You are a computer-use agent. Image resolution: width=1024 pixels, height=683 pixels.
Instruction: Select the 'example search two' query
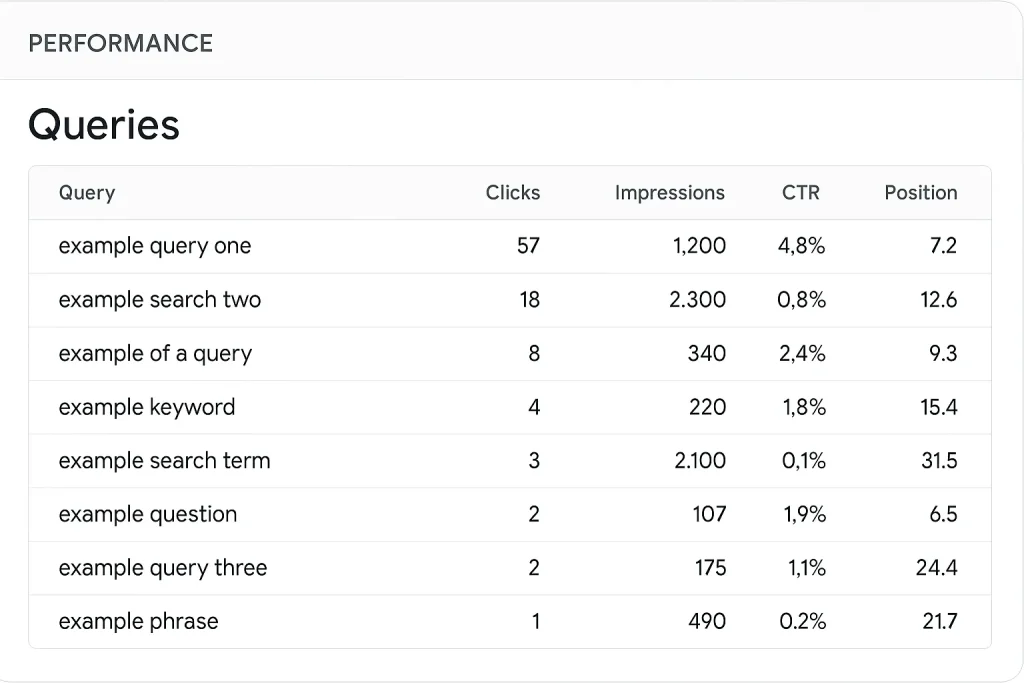point(159,300)
